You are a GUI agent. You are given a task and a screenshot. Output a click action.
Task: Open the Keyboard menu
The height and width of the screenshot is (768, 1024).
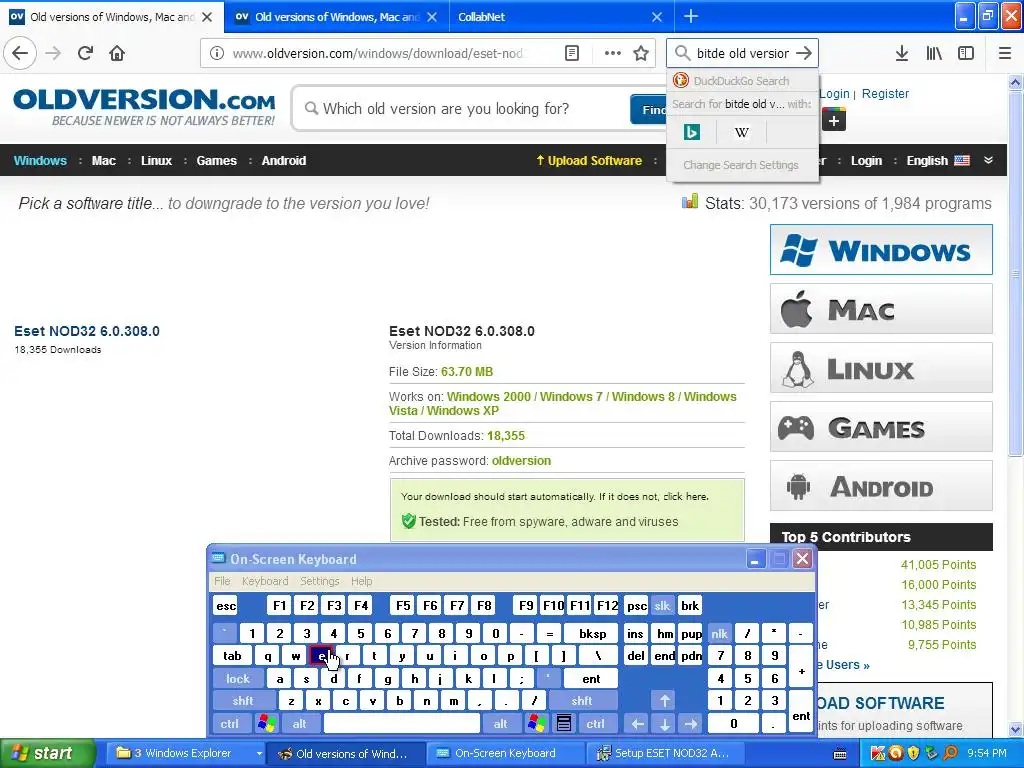pos(264,581)
